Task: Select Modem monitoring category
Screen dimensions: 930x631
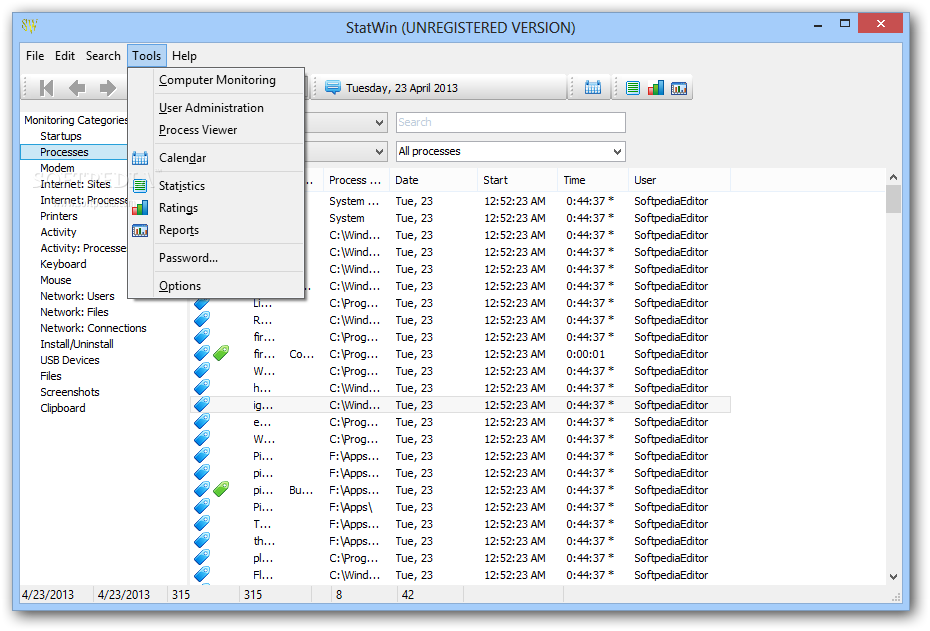Action: coord(57,168)
